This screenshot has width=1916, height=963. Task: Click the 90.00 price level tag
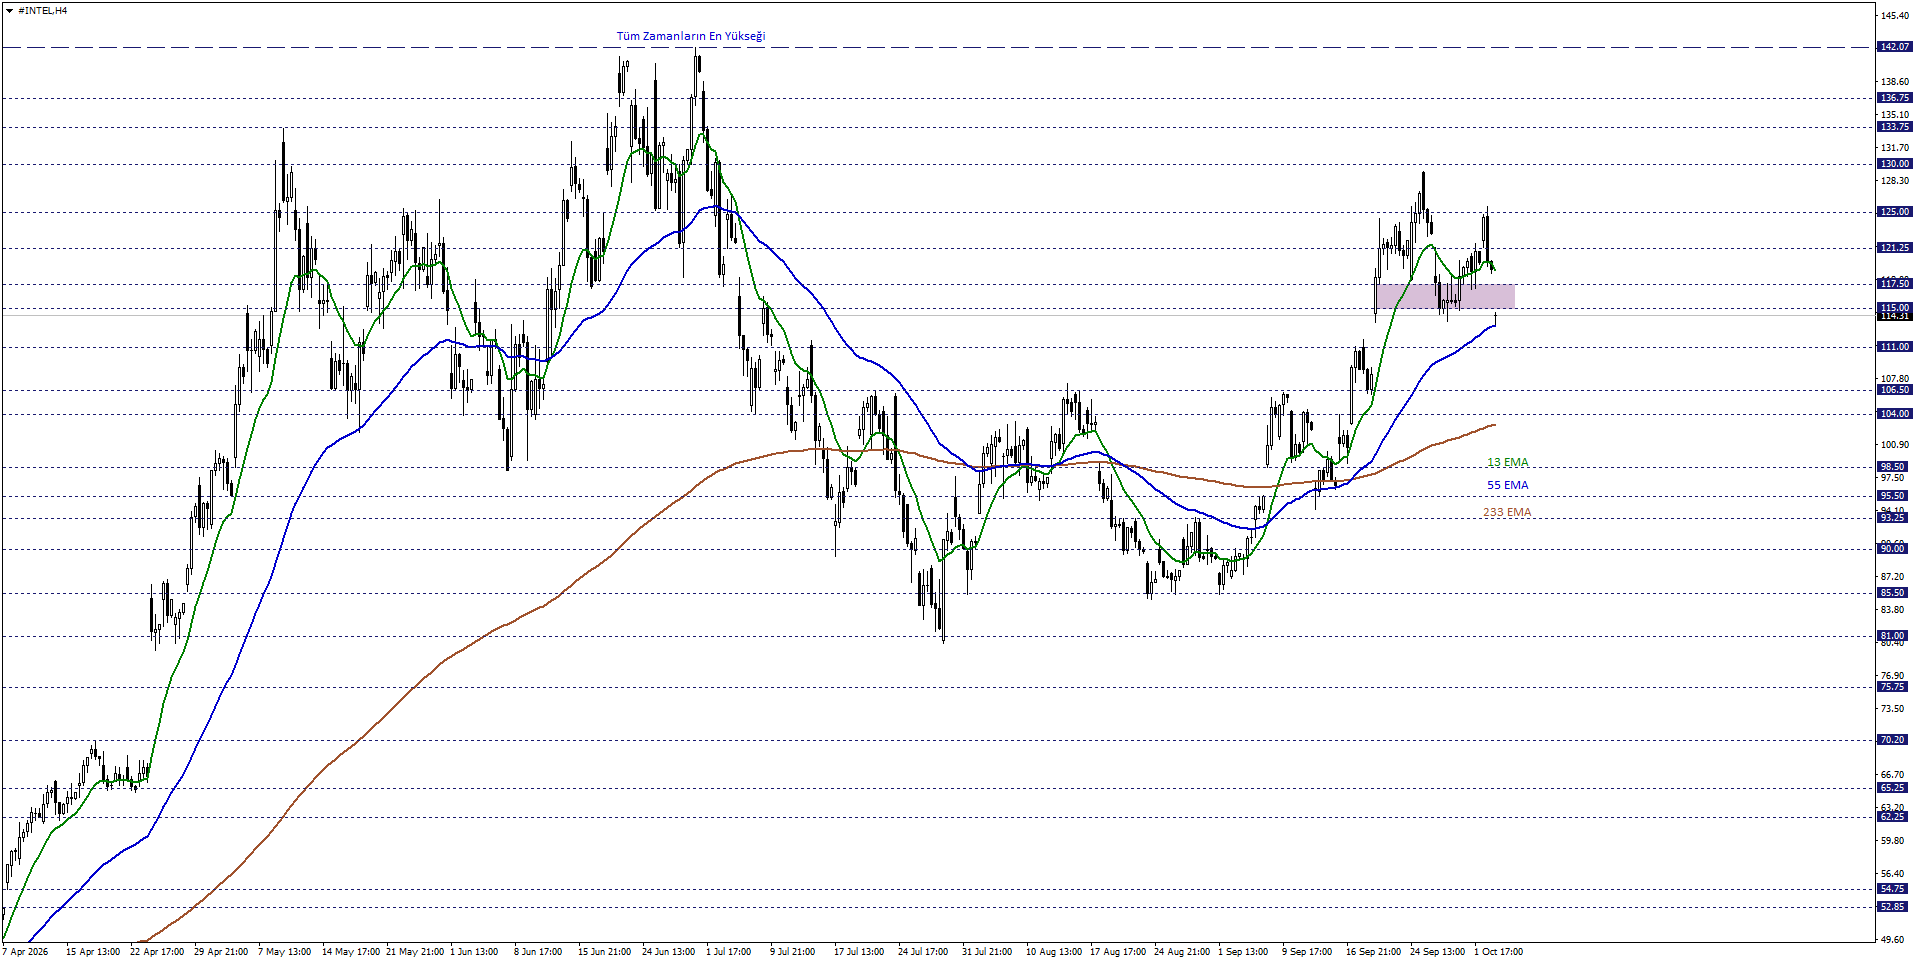click(x=1893, y=549)
